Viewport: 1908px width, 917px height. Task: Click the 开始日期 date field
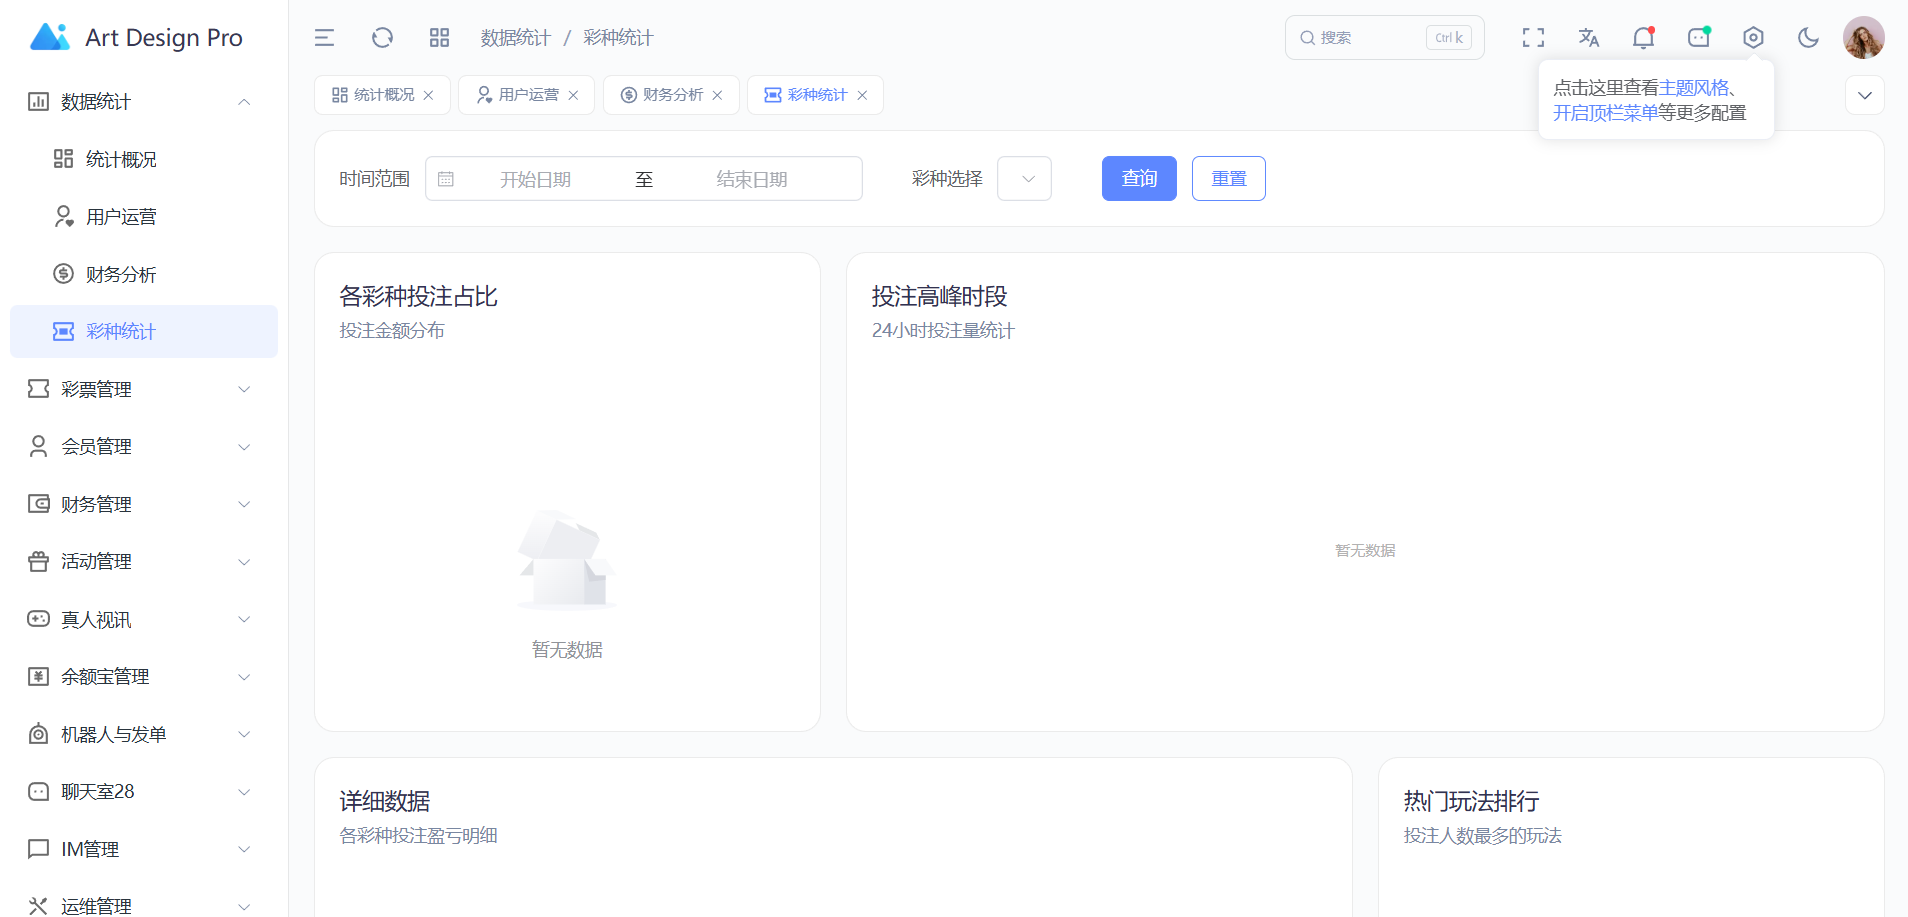click(536, 179)
